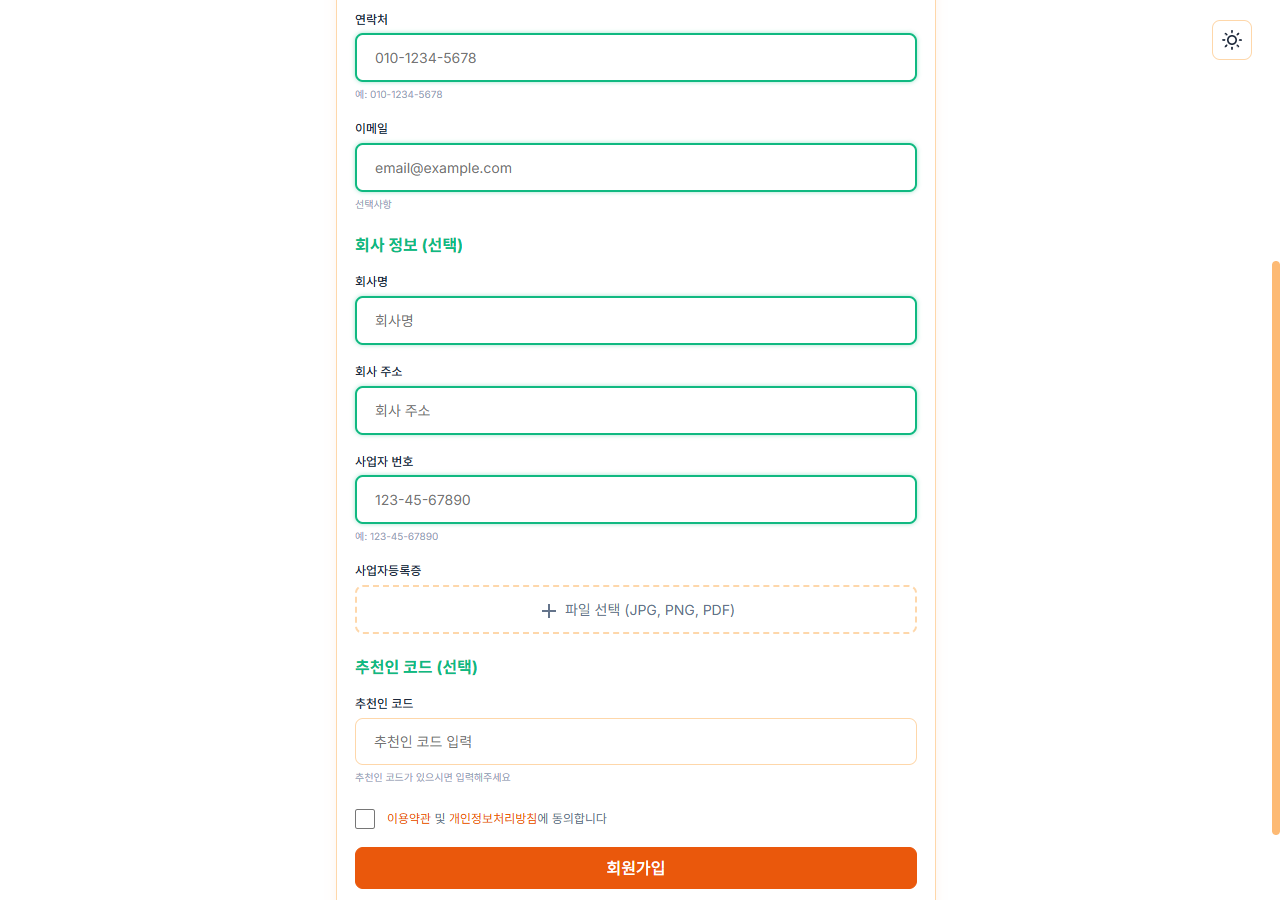Screen dimensions: 1280x900
Task: Click the plus icon to upload a file
Action: [549, 609]
